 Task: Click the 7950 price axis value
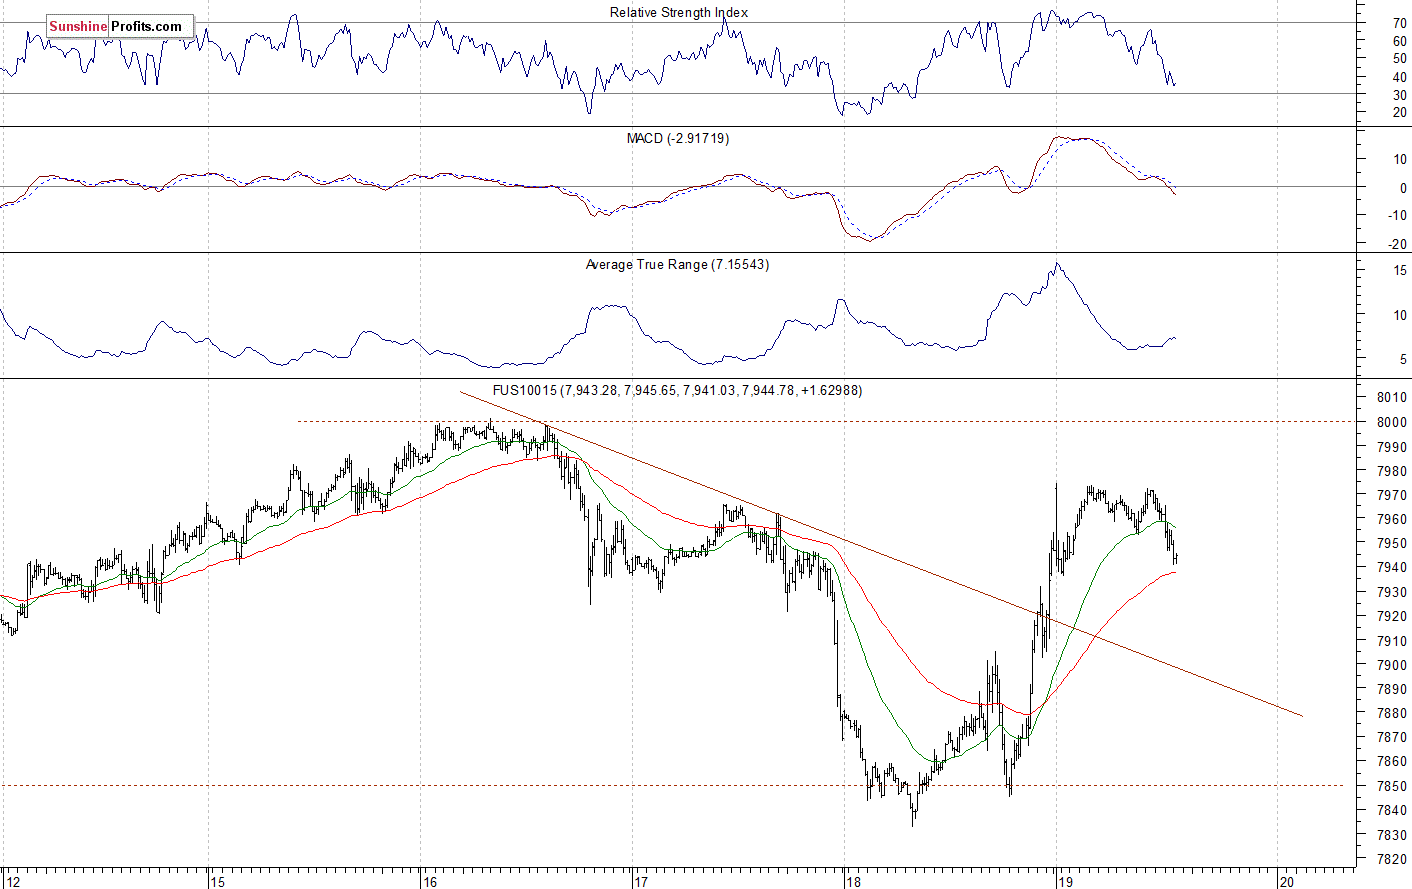coord(1392,543)
